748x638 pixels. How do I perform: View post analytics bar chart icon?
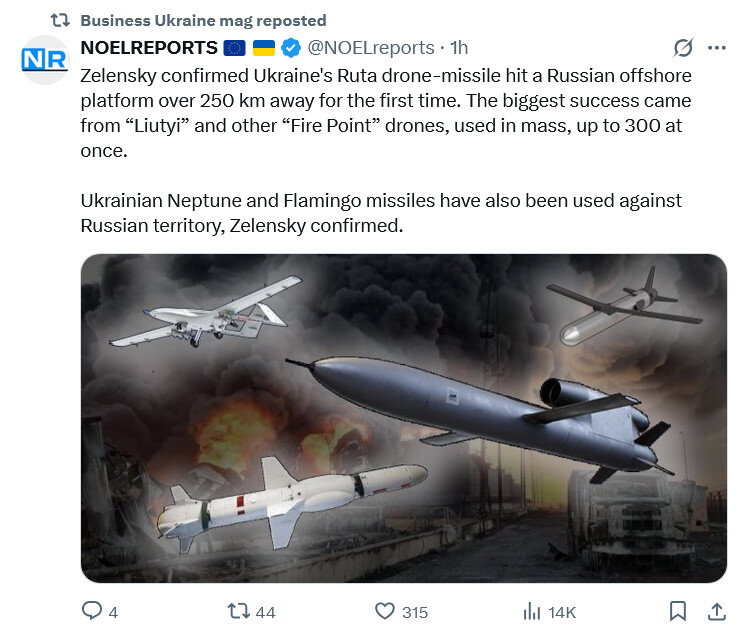point(532,611)
